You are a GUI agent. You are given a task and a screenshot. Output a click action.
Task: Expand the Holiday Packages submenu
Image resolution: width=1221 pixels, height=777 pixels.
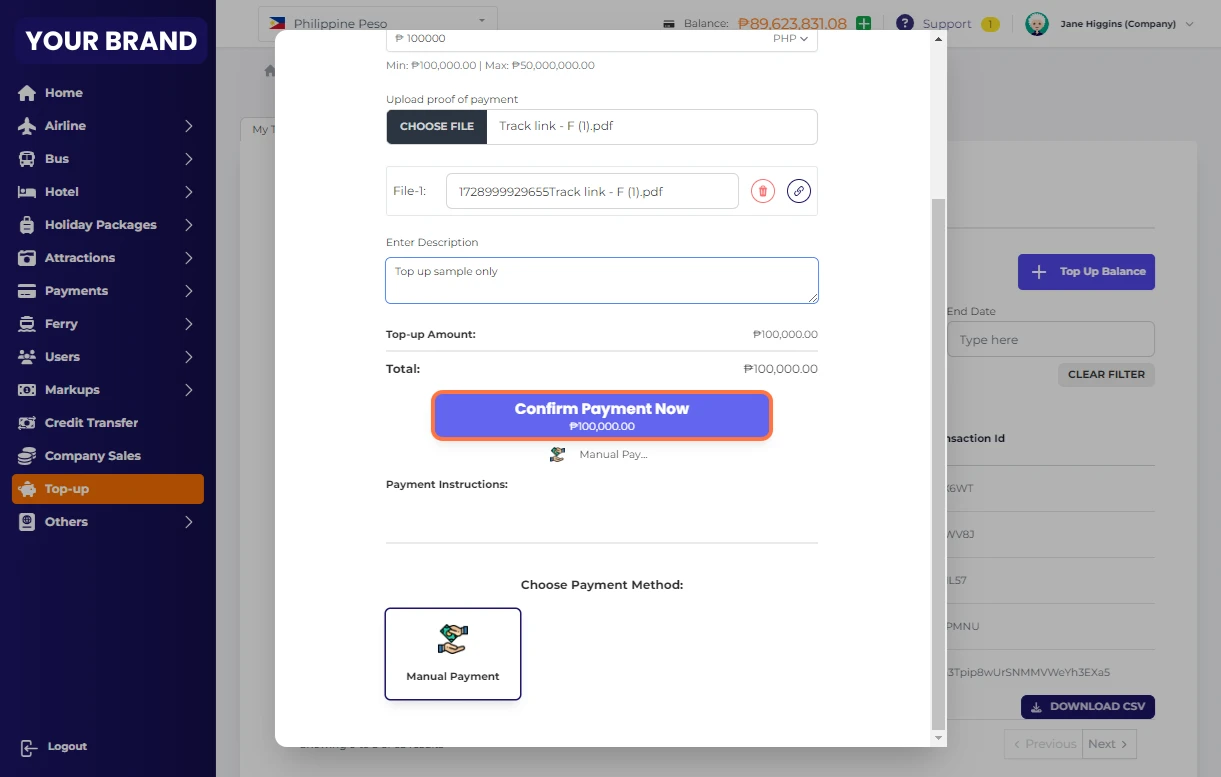188,225
